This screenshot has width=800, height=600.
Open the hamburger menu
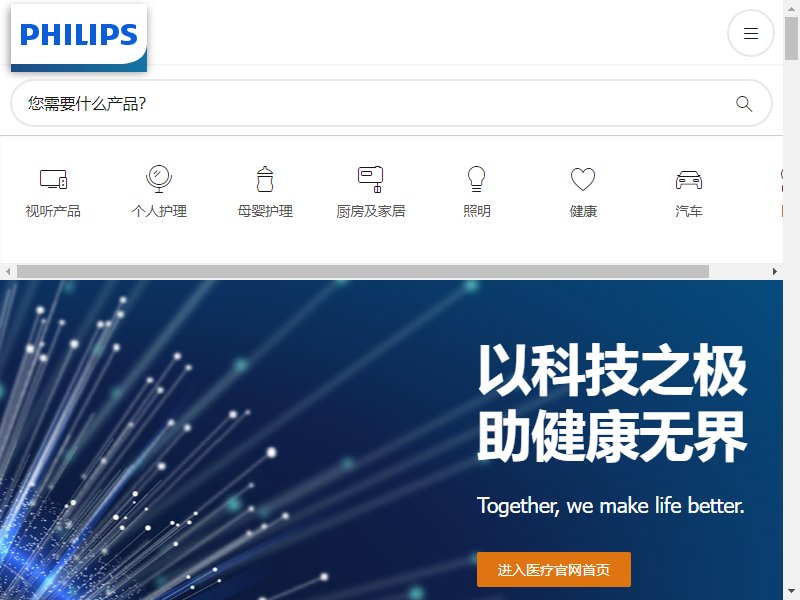[x=751, y=33]
